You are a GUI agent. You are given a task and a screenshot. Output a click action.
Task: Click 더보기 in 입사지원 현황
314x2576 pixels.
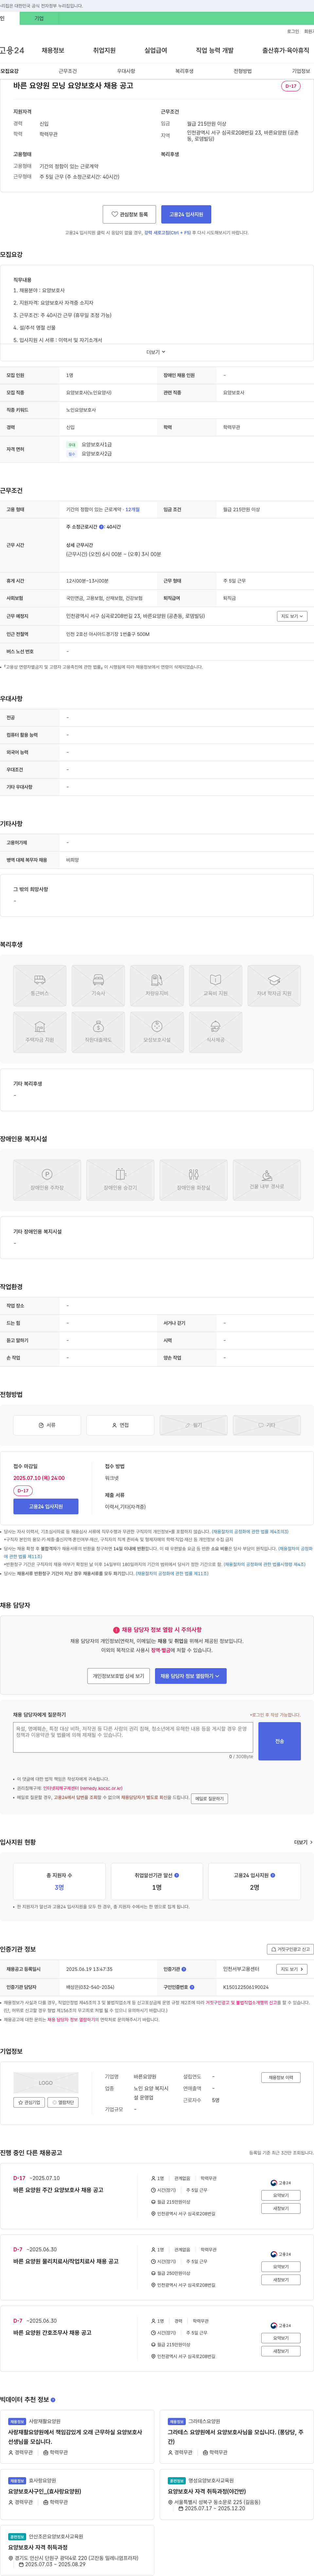(303, 1842)
